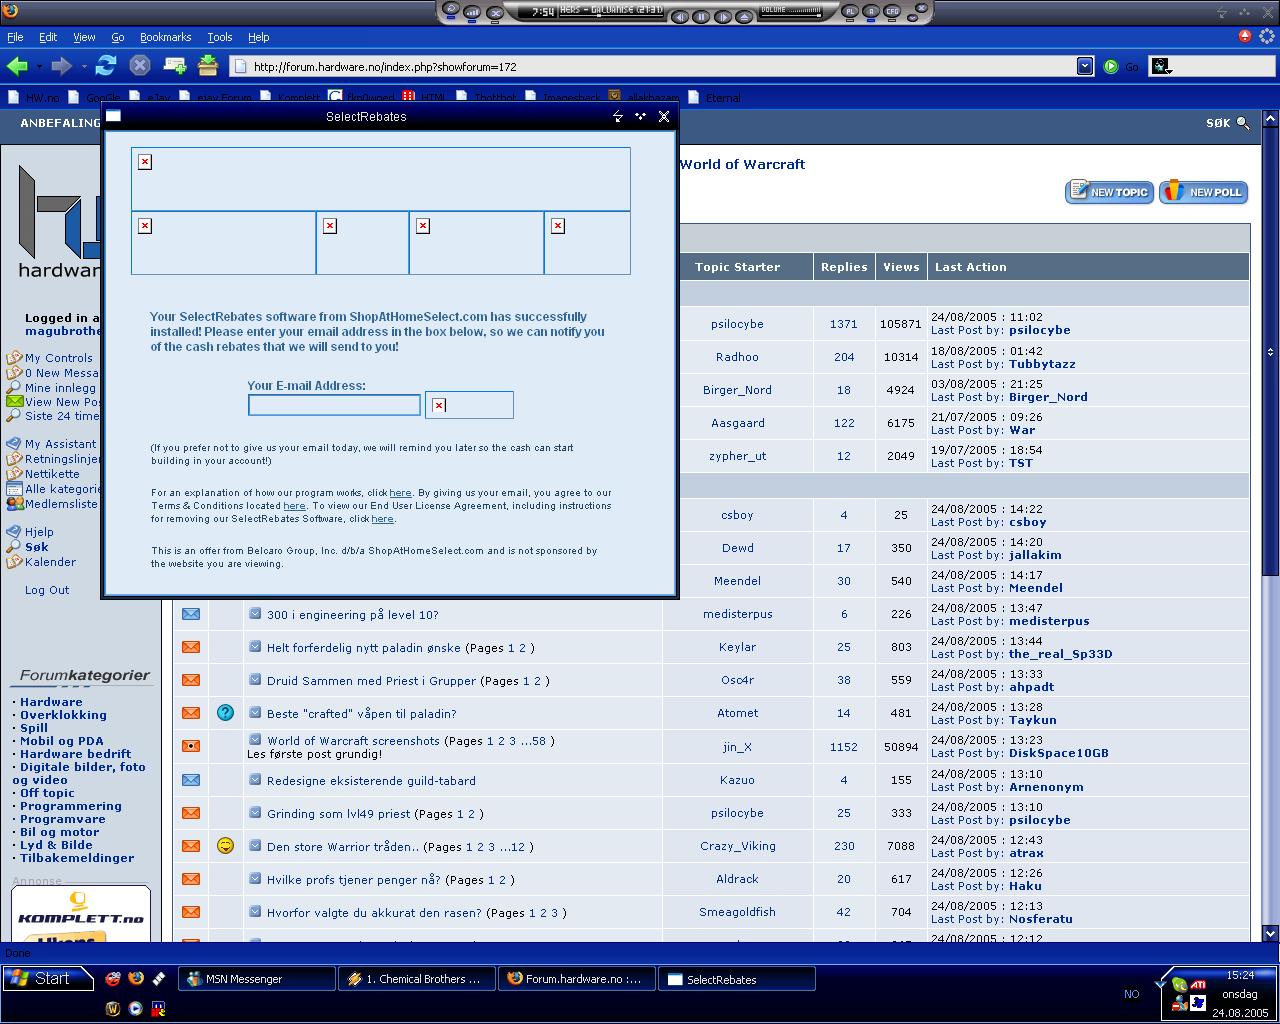Click the address bar URL field
The image size is (1280, 1024).
click(x=660, y=66)
